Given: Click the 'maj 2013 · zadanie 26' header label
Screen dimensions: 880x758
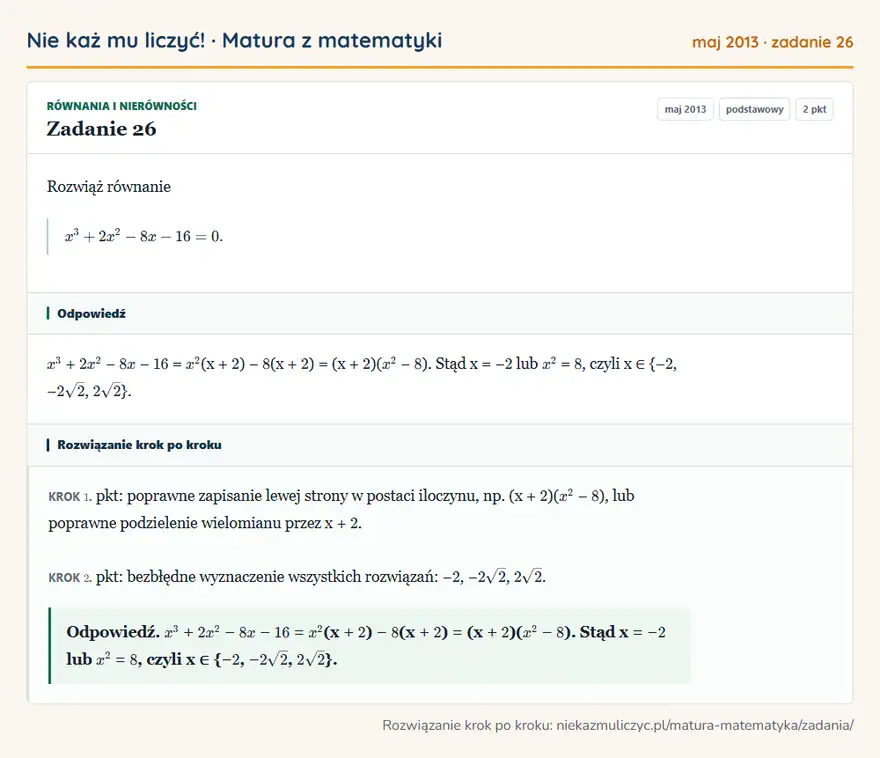Looking at the screenshot, I should [772, 42].
